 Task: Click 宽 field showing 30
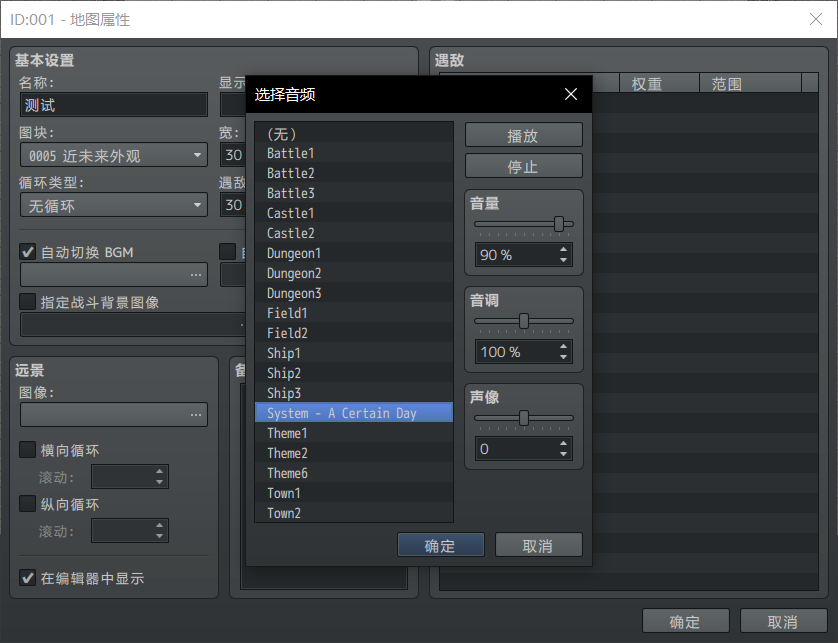click(x=233, y=155)
